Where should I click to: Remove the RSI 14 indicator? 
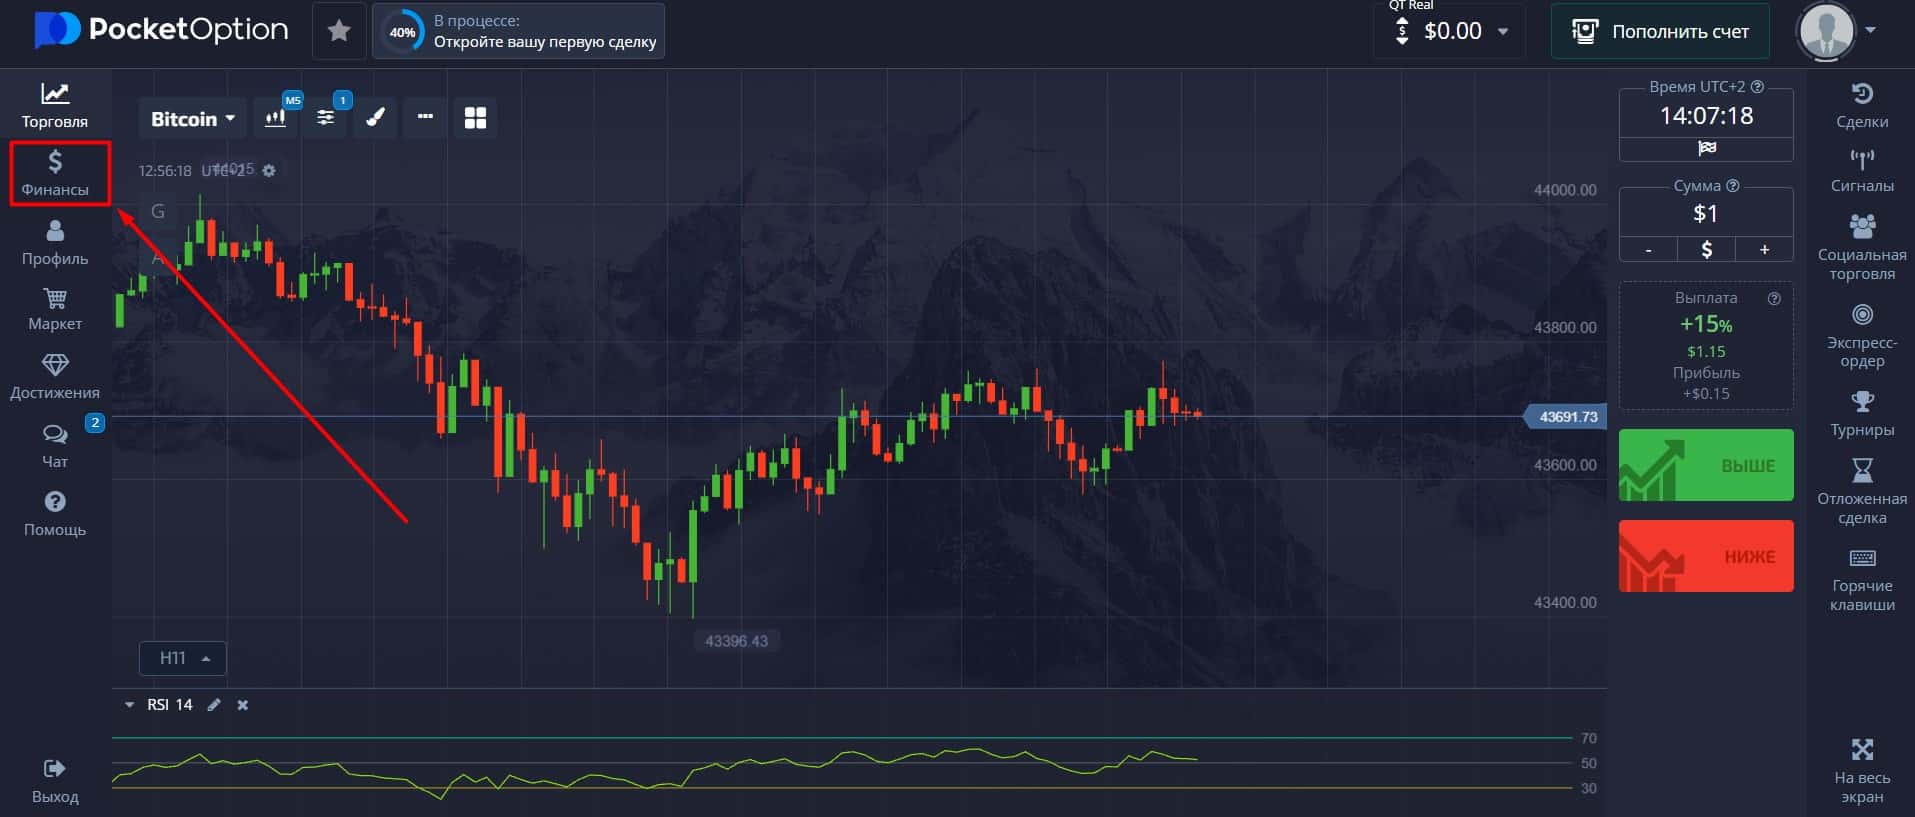[242, 705]
